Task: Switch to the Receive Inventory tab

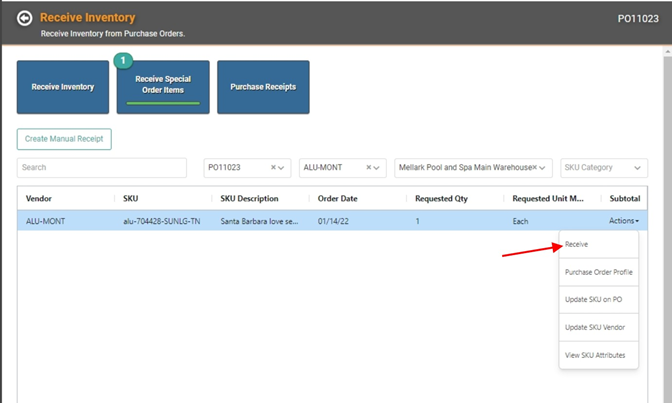Action: pyautogui.click(x=63, y=87)
